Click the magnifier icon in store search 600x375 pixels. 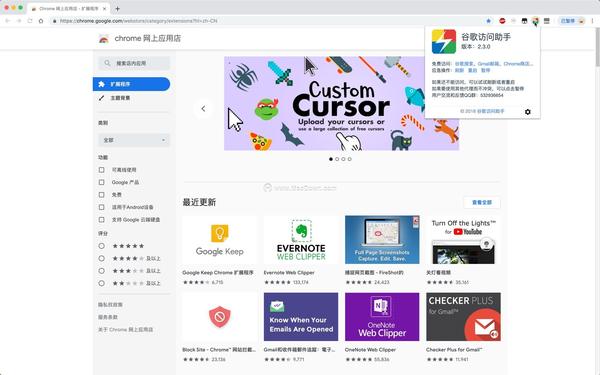[107, 63]
